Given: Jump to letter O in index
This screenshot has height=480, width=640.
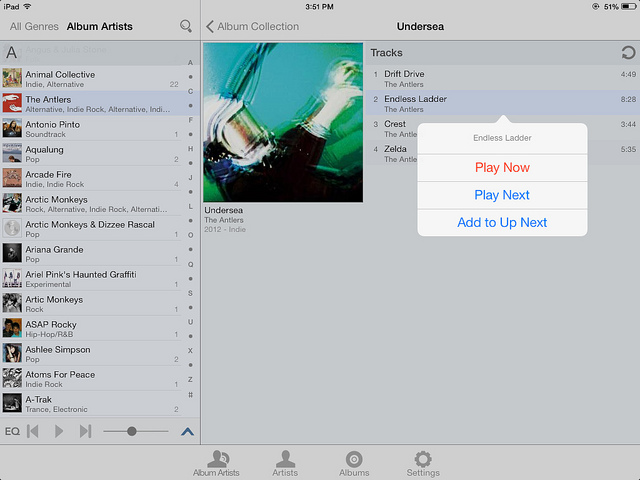Looking at the screenshot, I should coord(190,235).
